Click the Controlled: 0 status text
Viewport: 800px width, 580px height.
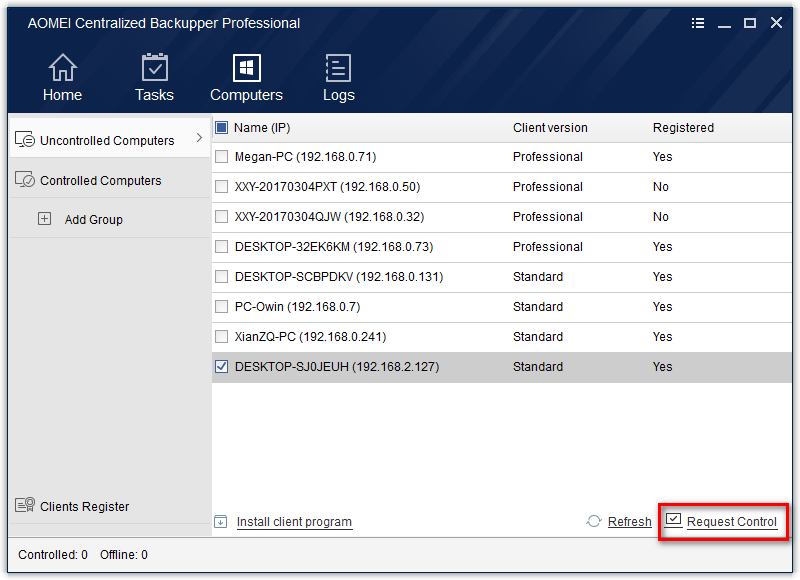click(53, 554)
